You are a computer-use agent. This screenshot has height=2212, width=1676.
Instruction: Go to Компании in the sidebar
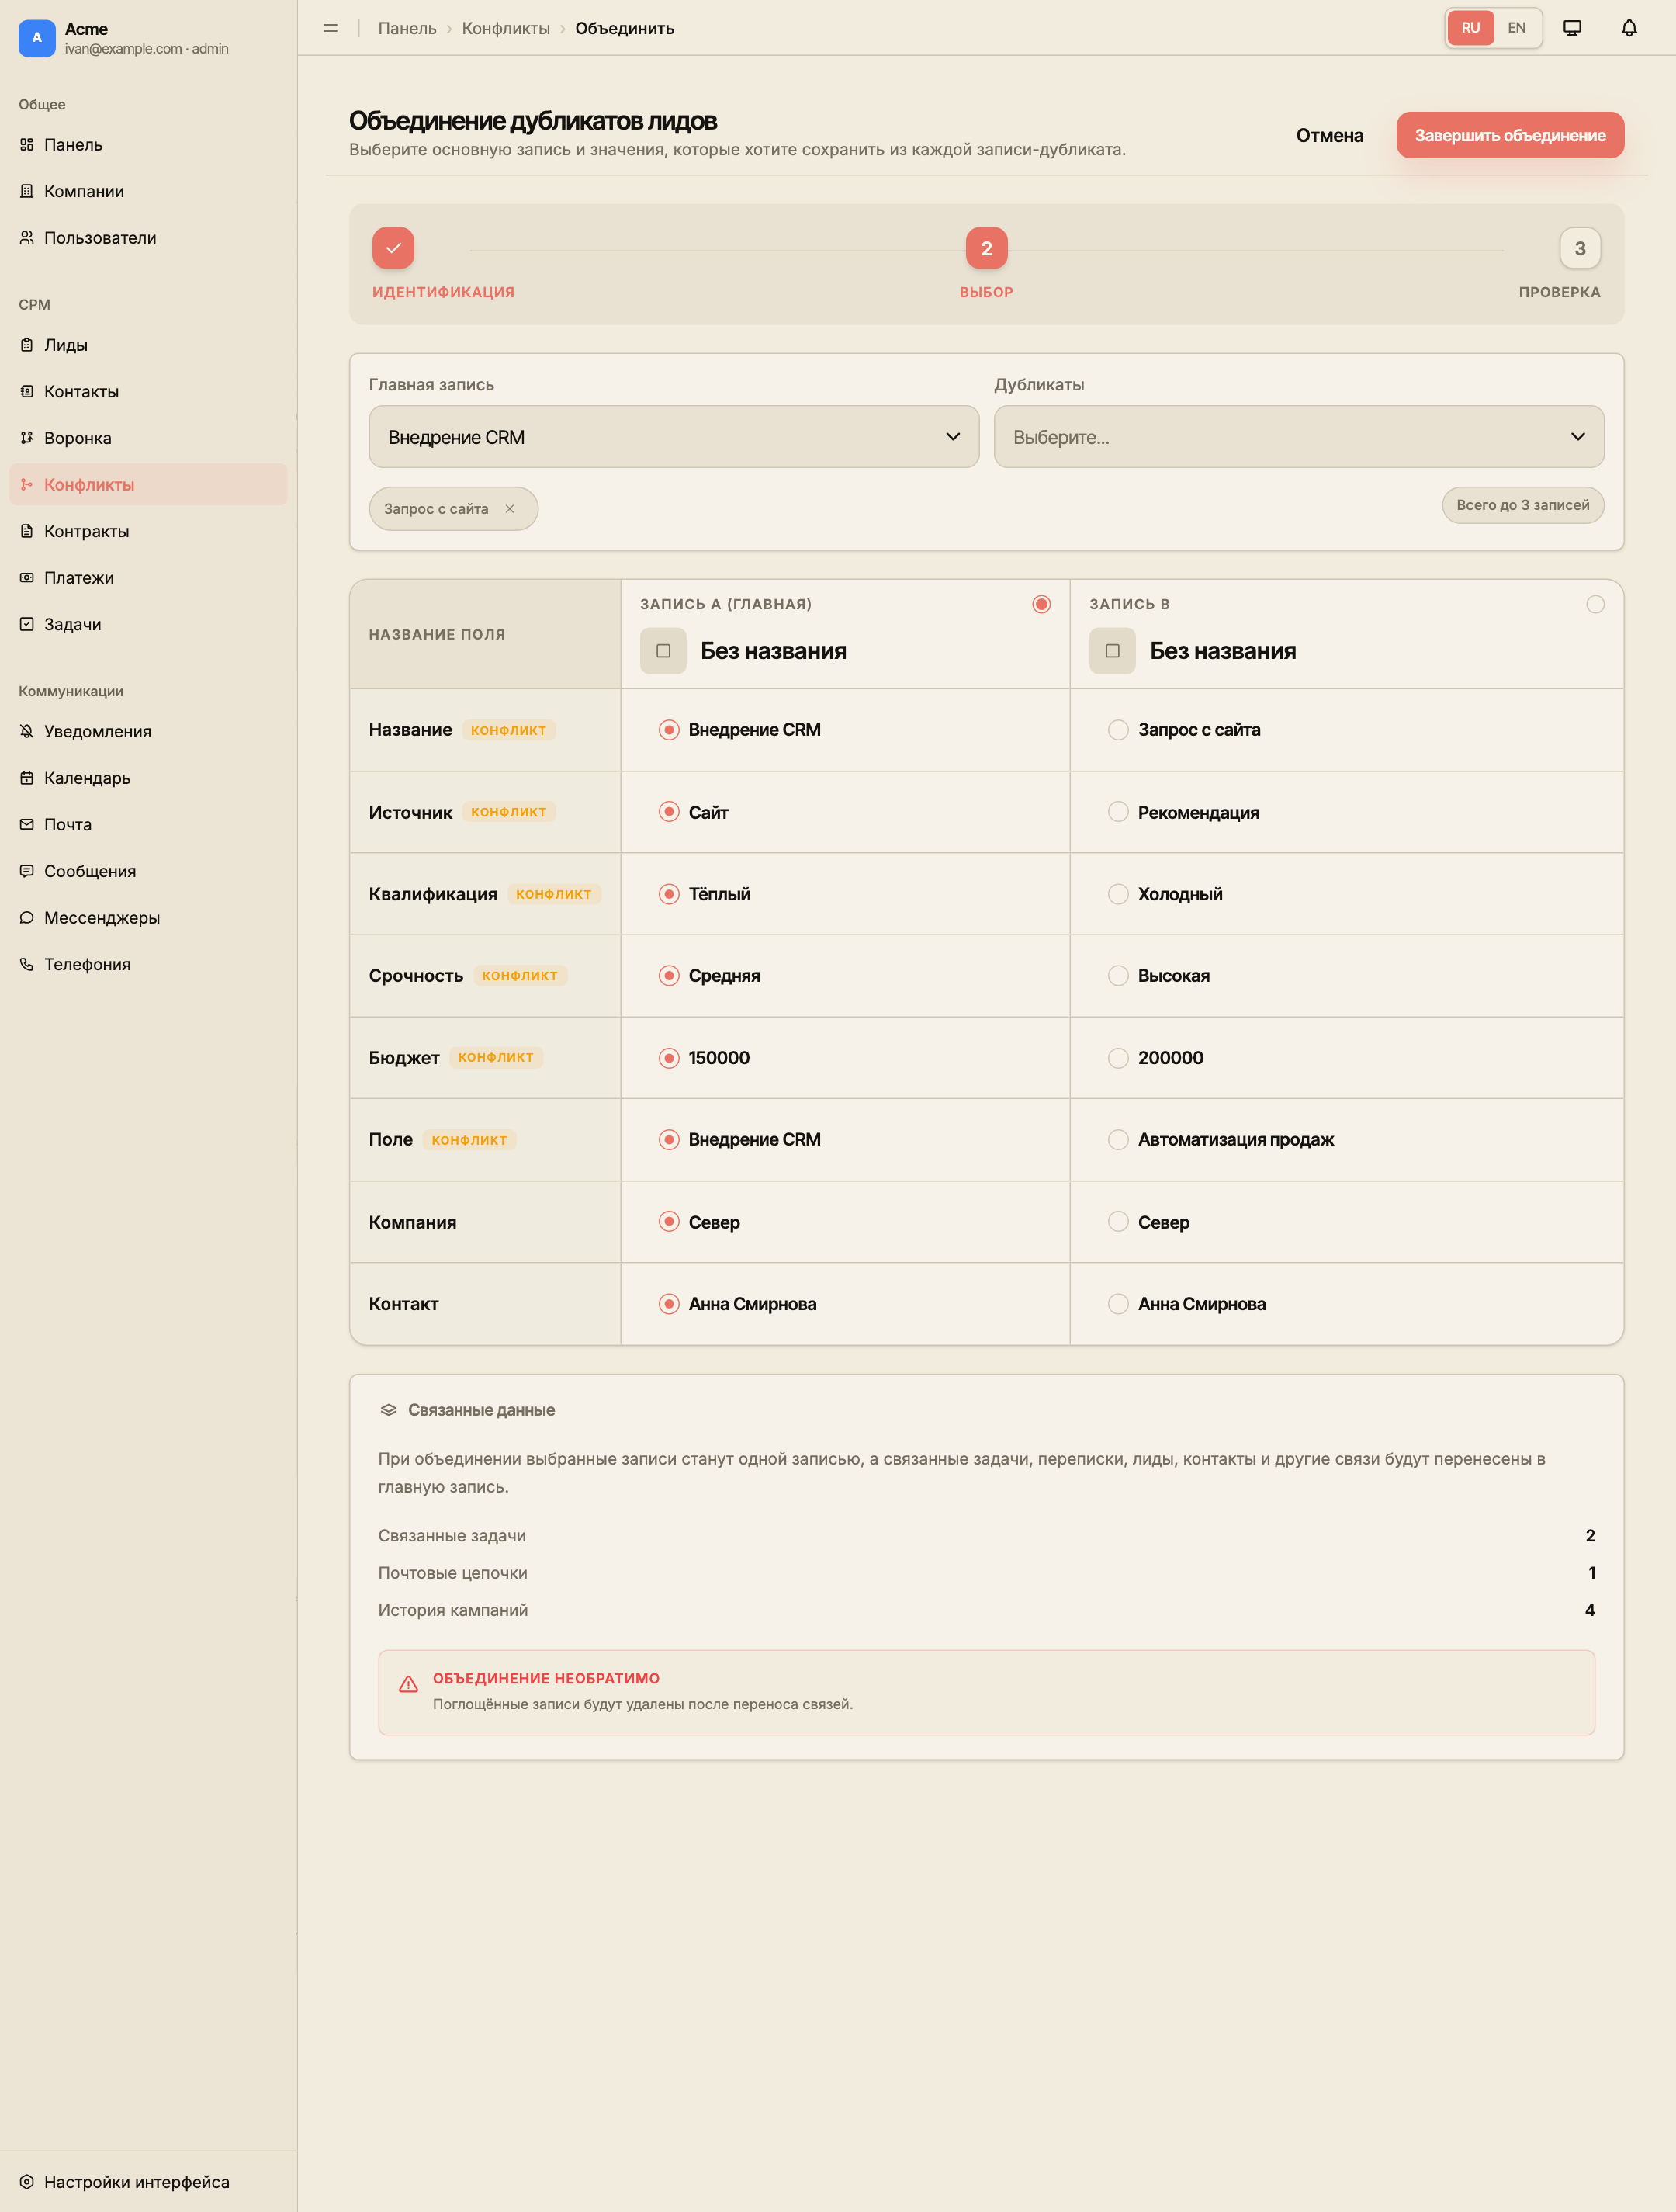tap(148, 191)
